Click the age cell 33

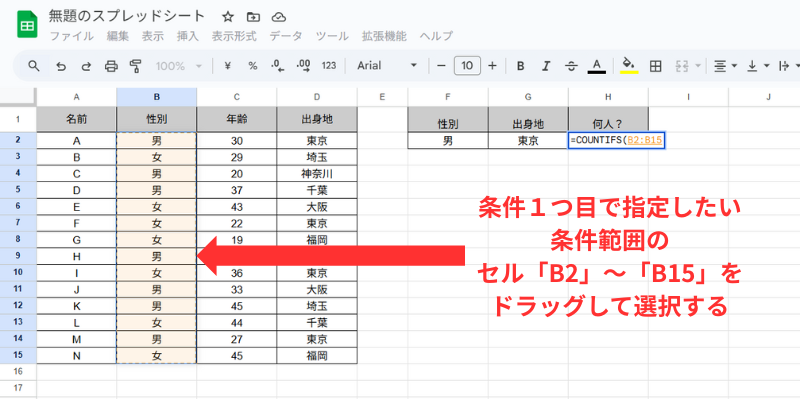(237, 290)
